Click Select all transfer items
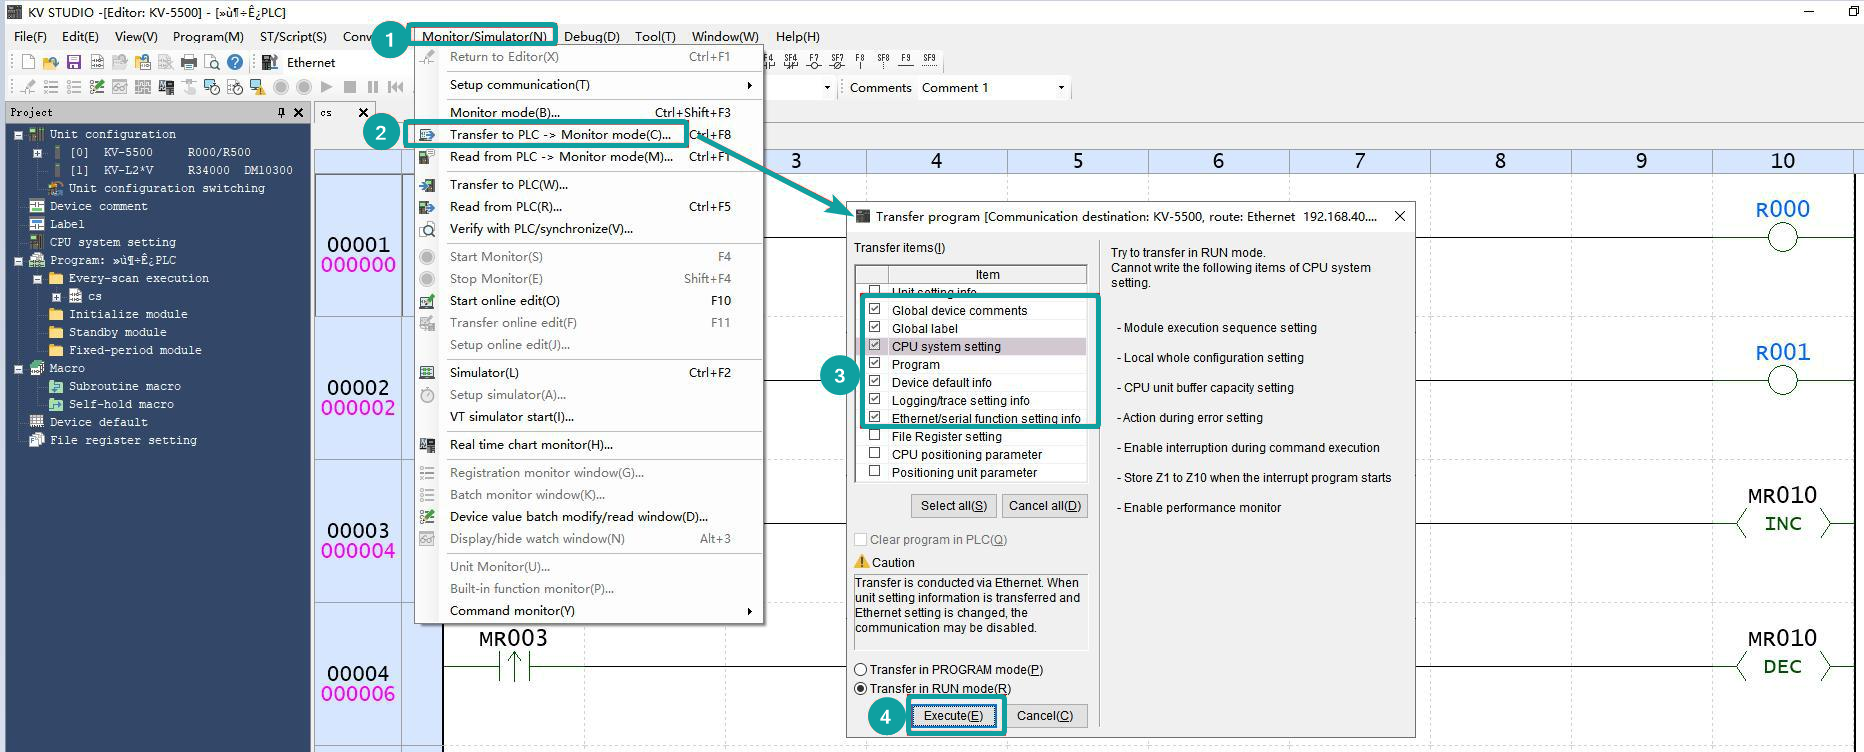1864x752 pixels. (x=953, y=506)
